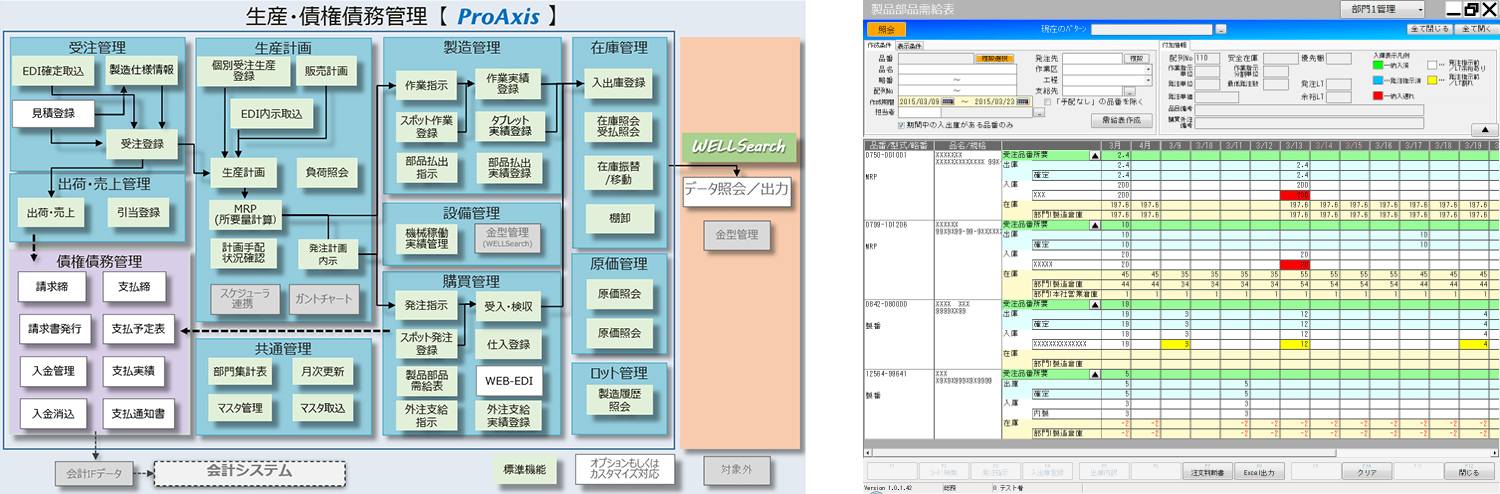Uncheck 期間中の入出庫がある品番のみ checkbox
The image size is (1500, 494).
click(x=901, y=125)
